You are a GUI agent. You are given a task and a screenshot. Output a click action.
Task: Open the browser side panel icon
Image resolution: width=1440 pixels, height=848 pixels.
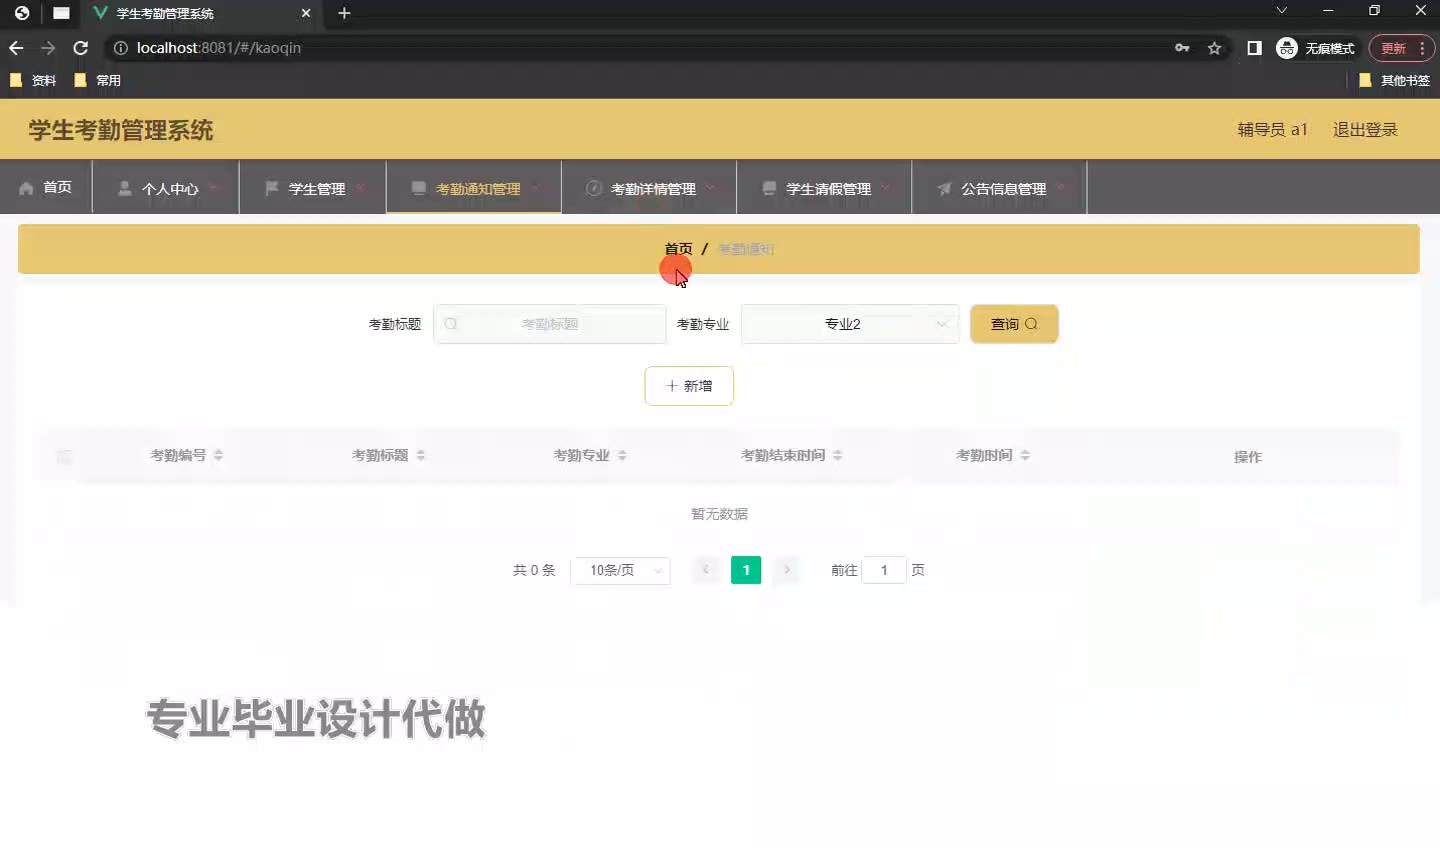coord(1254,48)
